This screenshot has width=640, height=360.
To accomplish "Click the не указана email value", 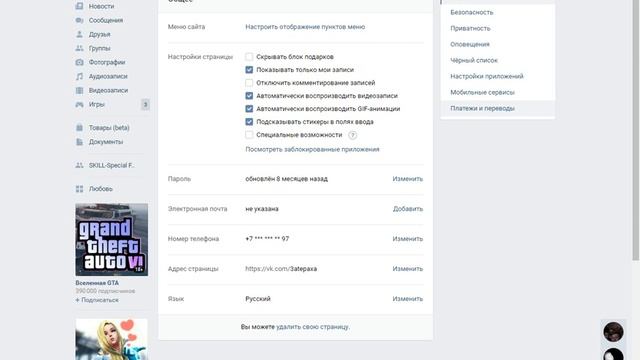I will [x=262, y=209].
